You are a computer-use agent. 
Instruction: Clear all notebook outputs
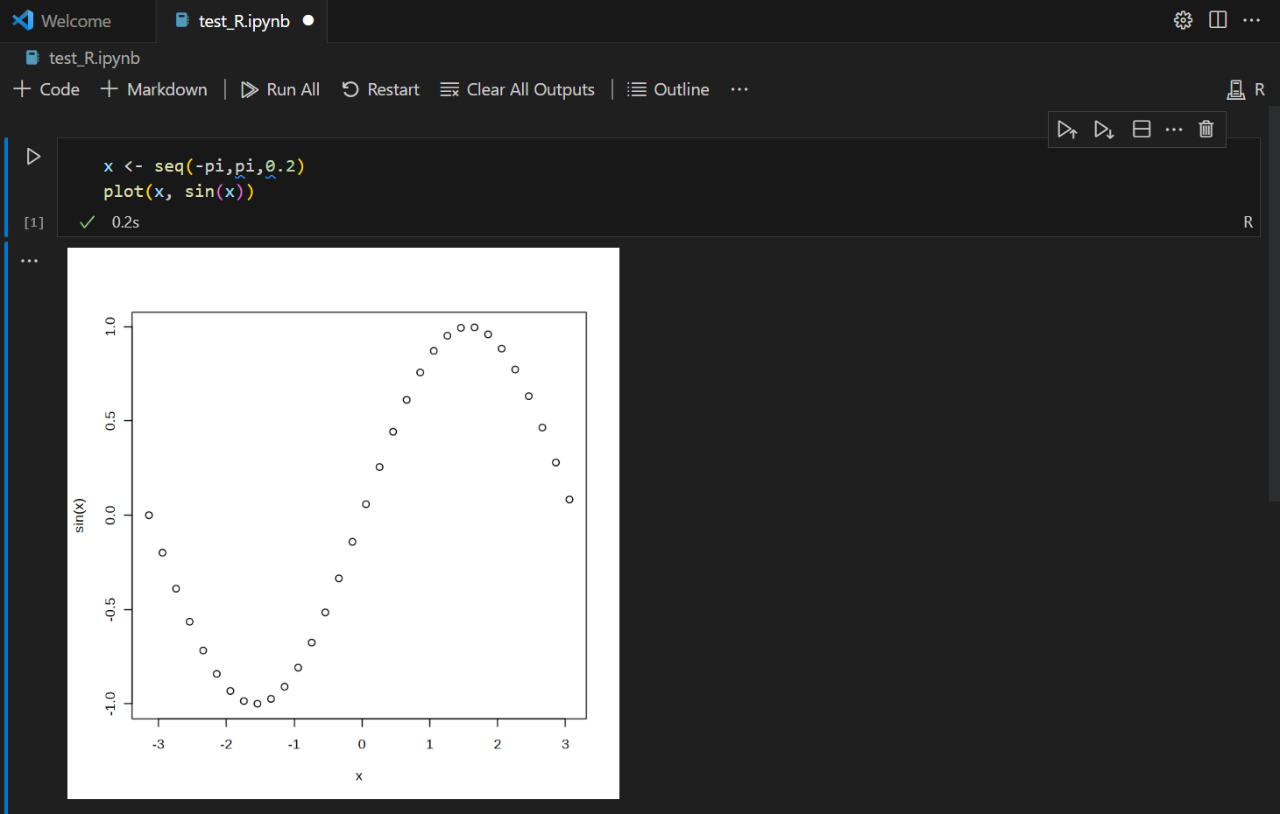517,89
